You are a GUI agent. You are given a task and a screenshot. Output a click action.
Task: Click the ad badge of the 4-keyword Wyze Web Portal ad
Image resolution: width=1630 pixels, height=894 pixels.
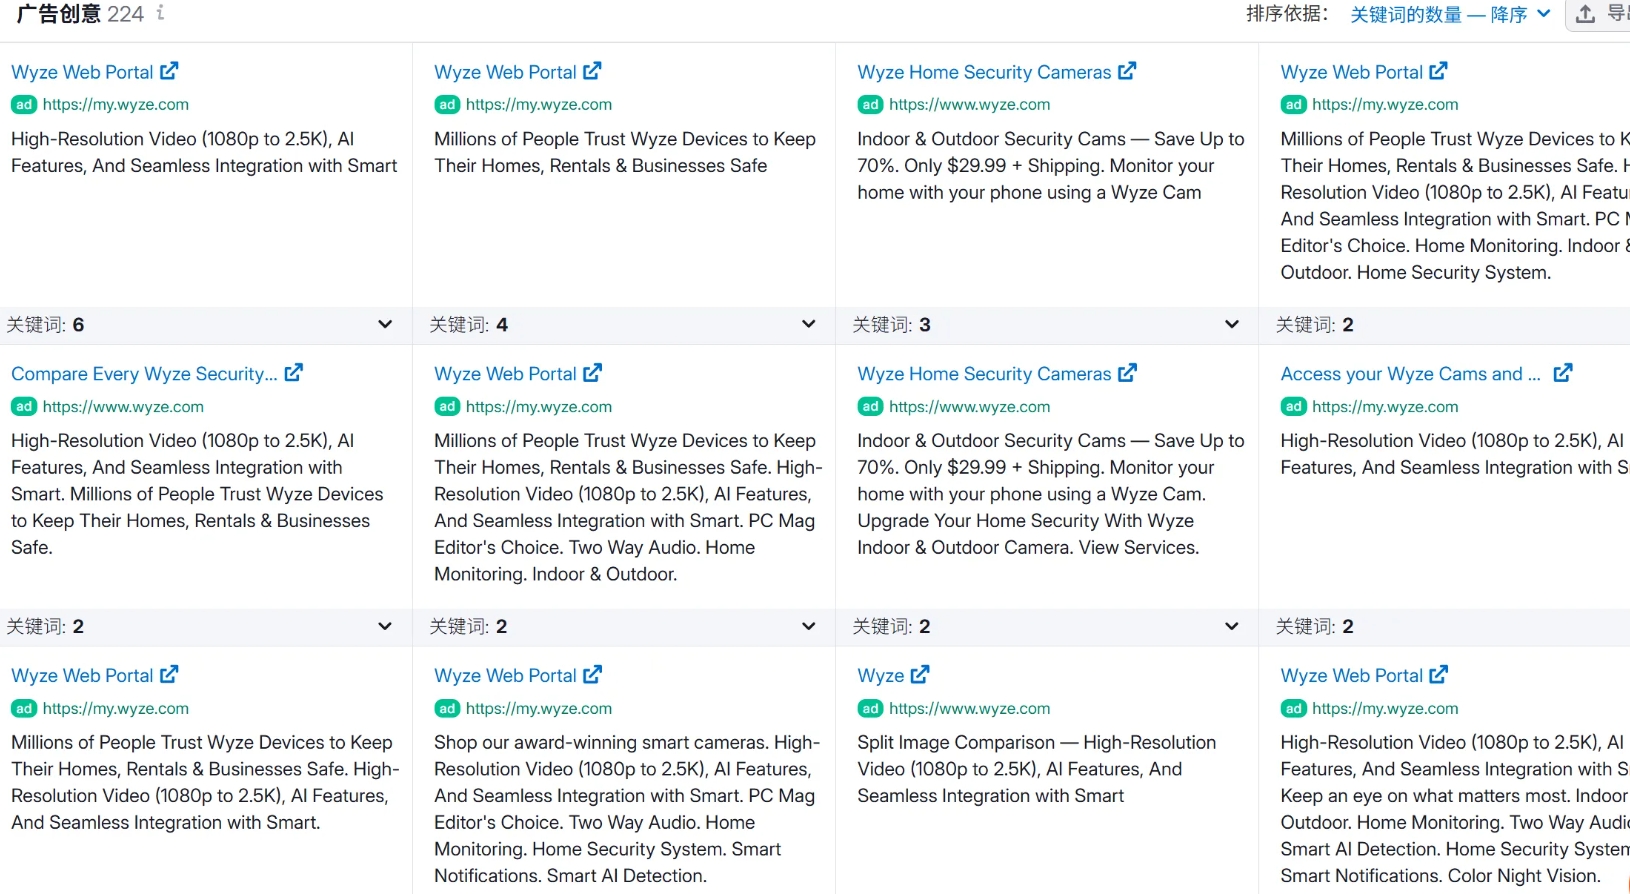447,105
